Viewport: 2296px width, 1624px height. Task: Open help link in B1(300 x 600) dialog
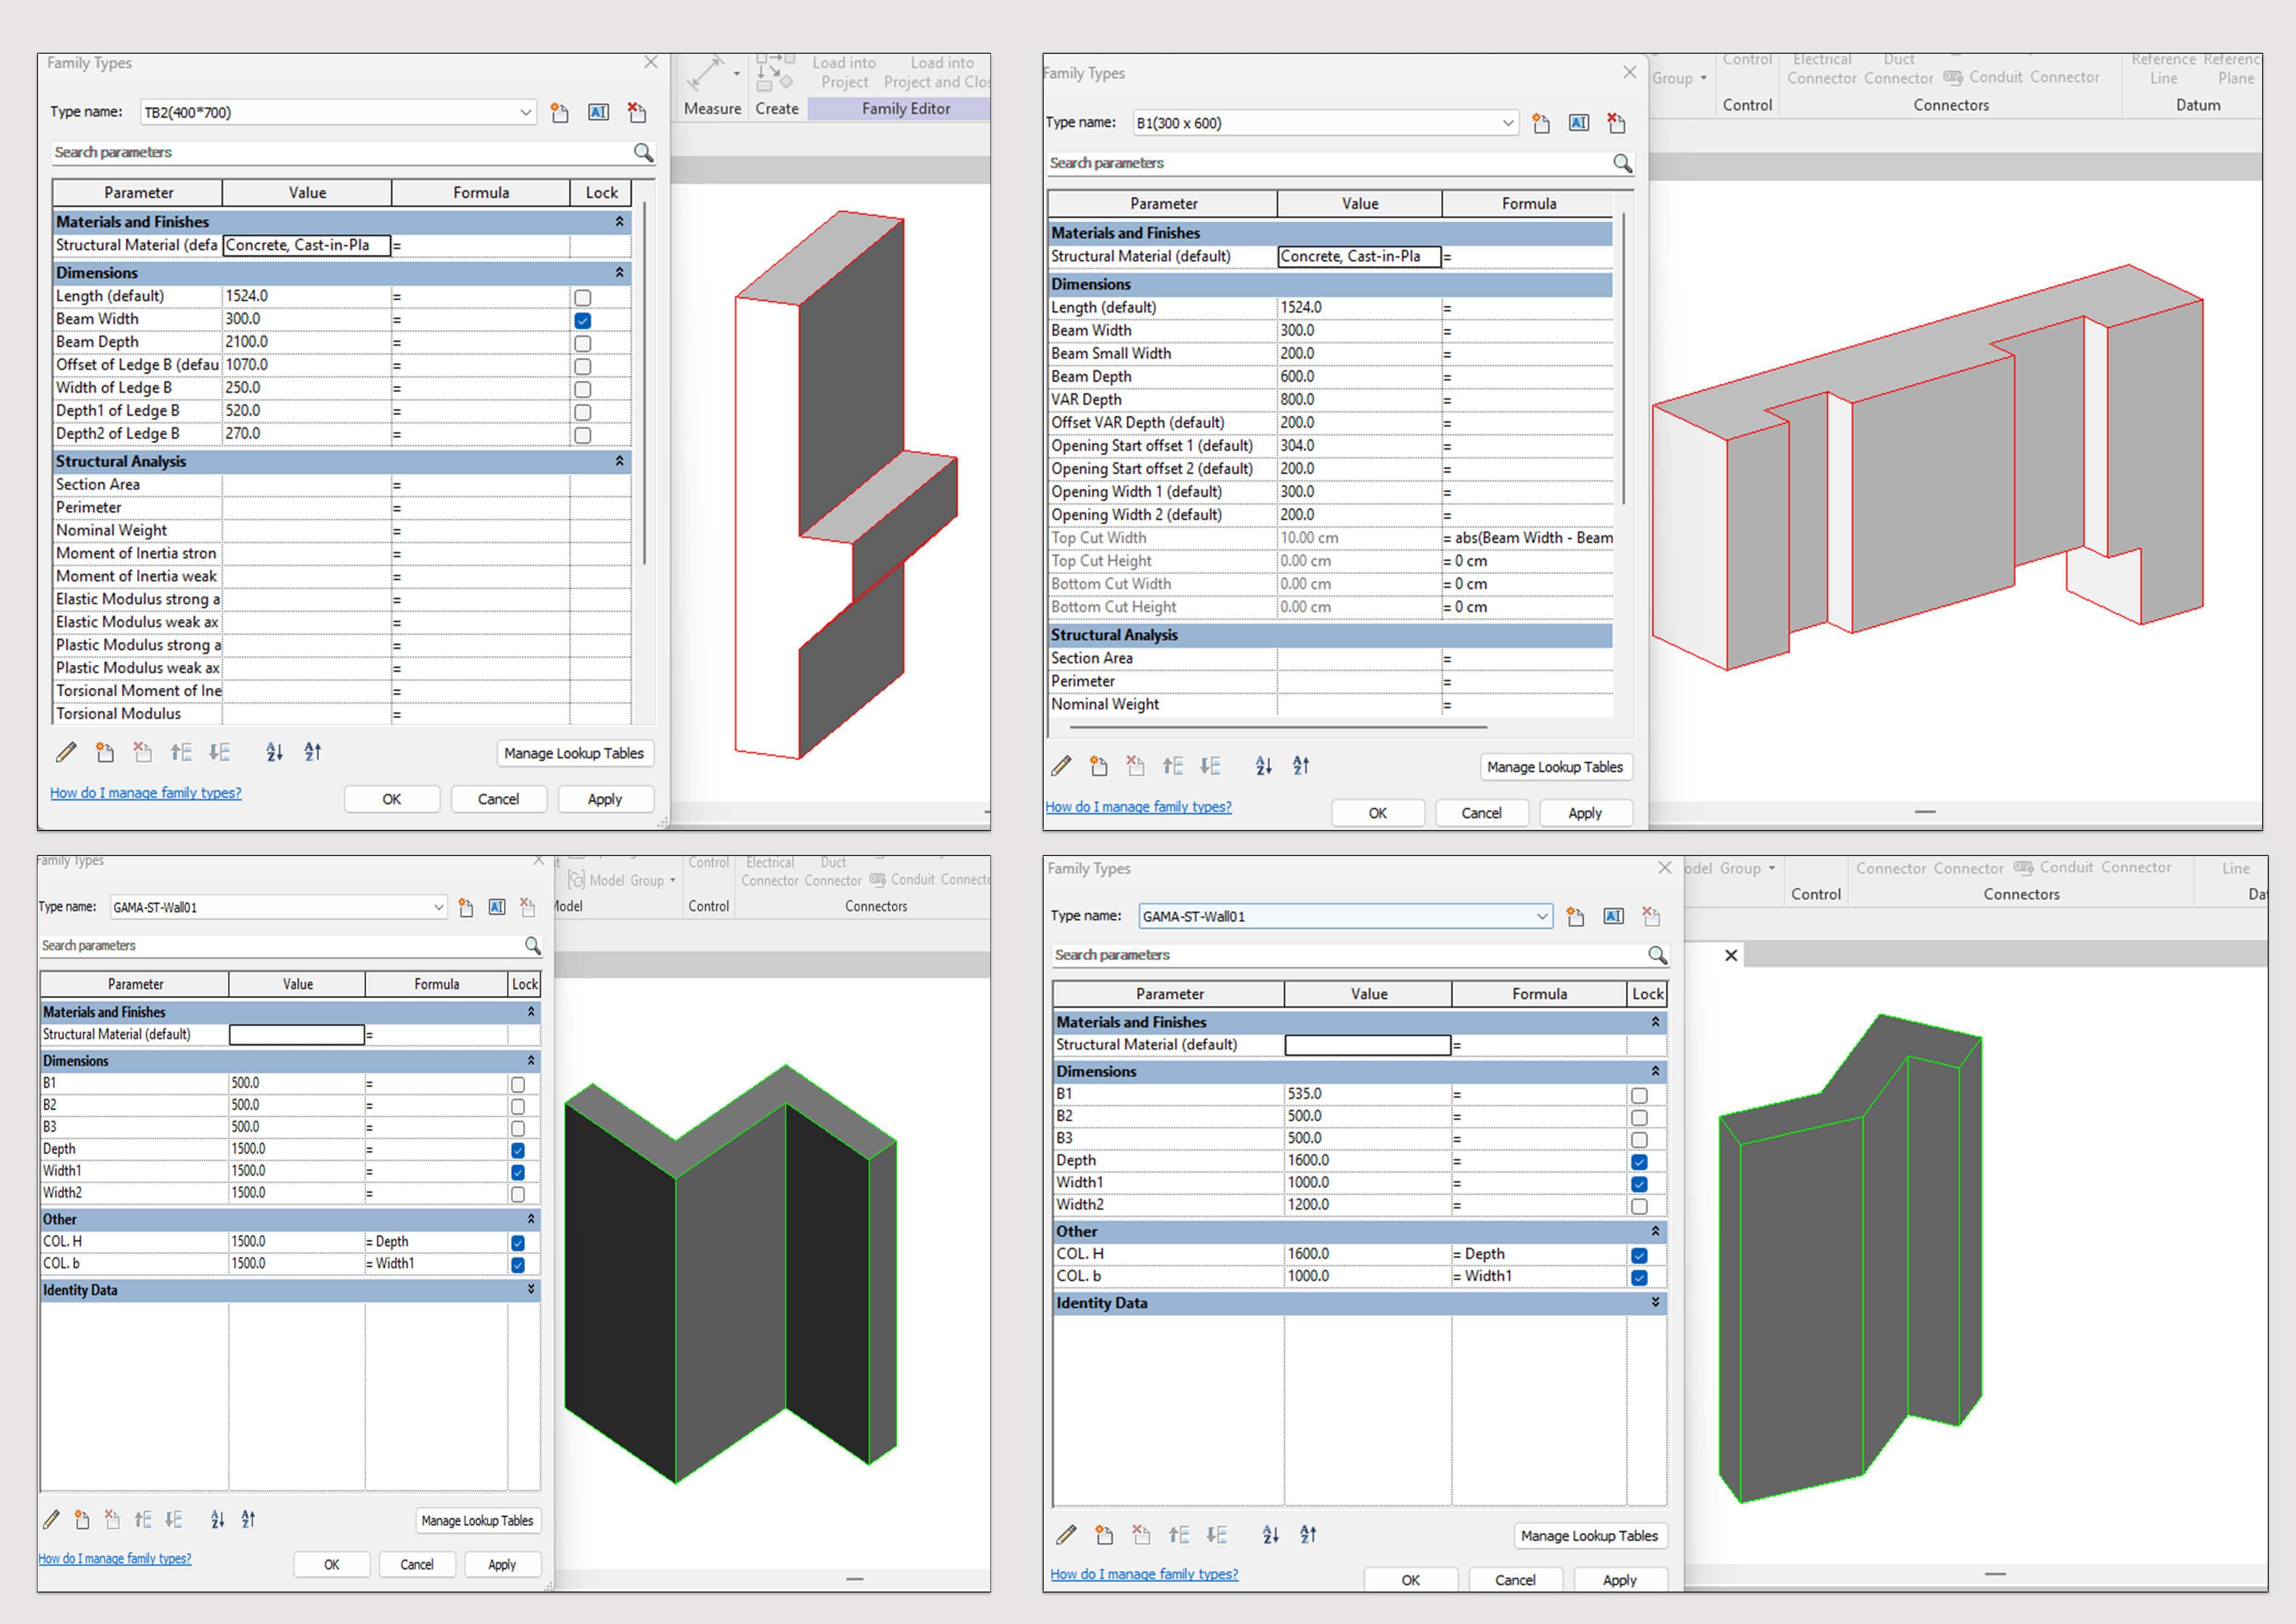coord(1138,806)
